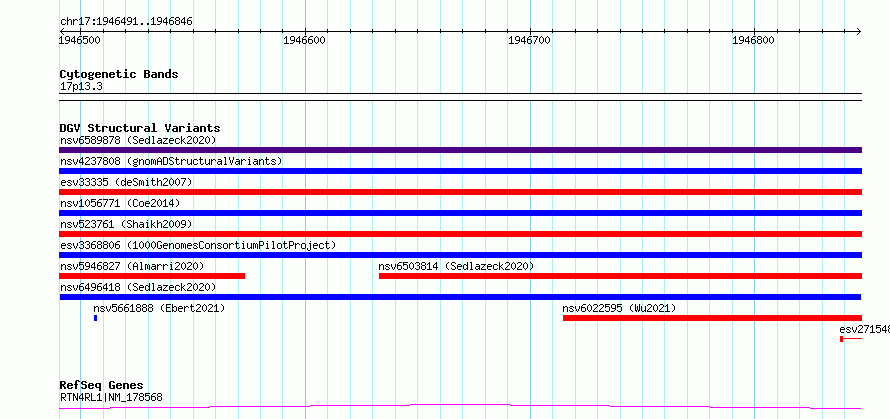This screenshot has width=890, height=419.
Task: Open the DGV Structural Variants track title
Action: click(x=140, y=128)
